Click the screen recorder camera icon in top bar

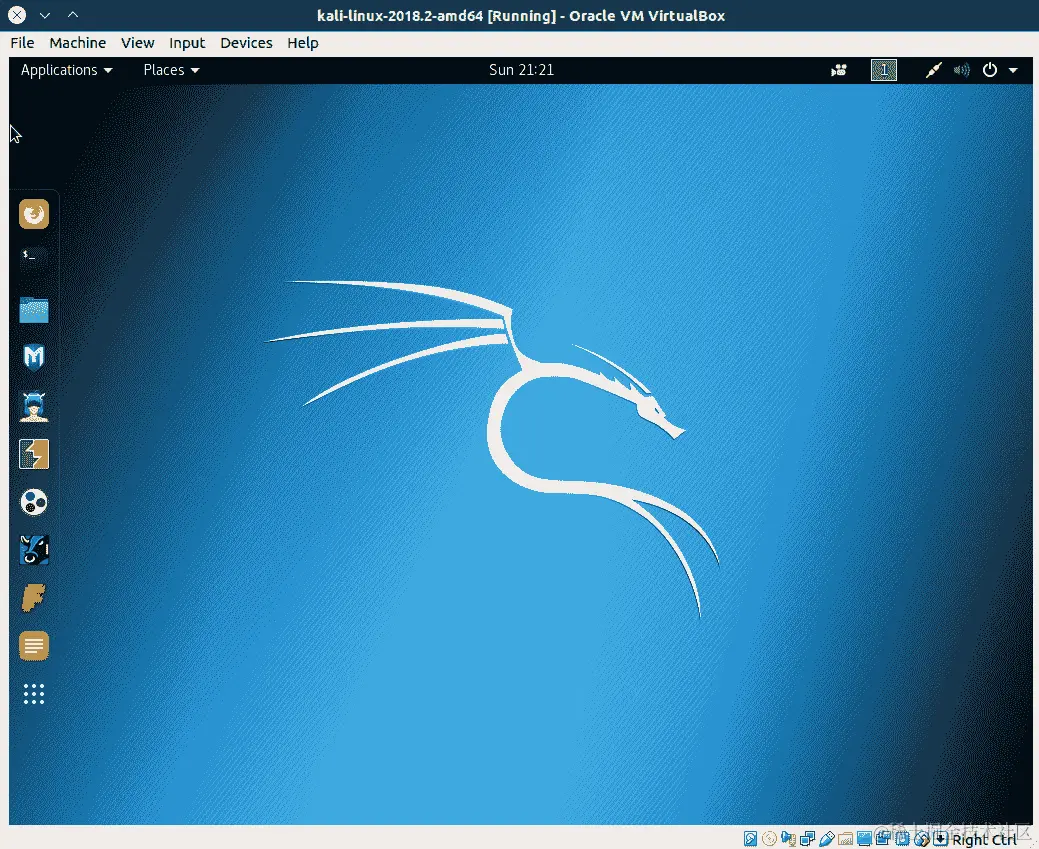point(839,70)
